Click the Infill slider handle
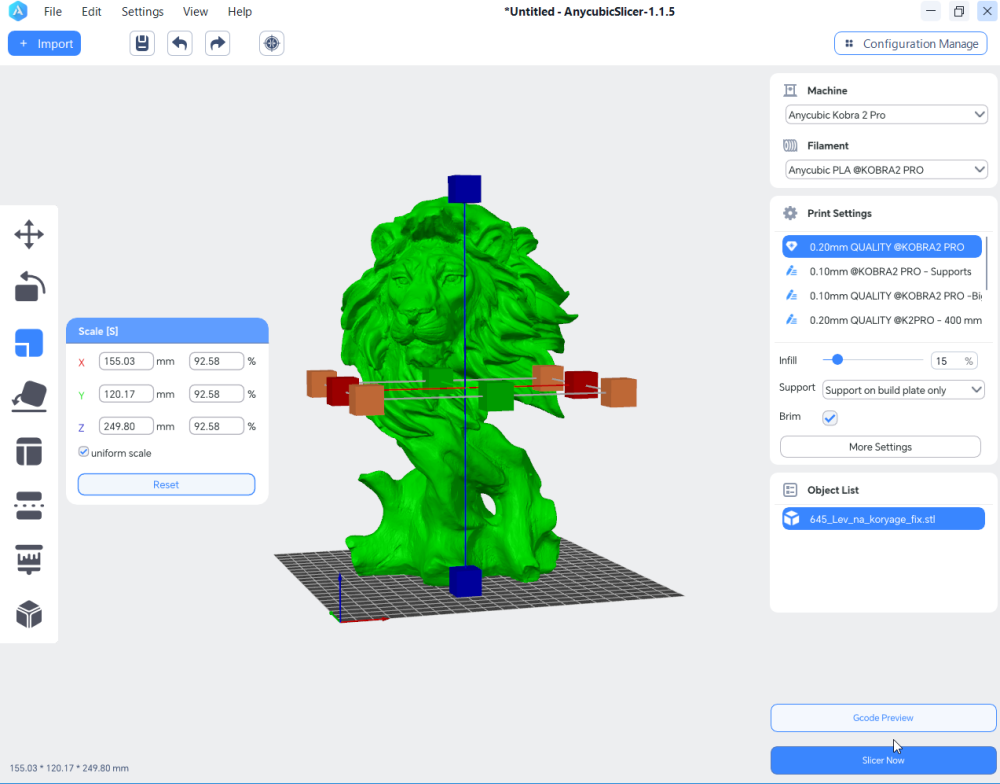The image size is (1000, 784). tap(837, 360)
